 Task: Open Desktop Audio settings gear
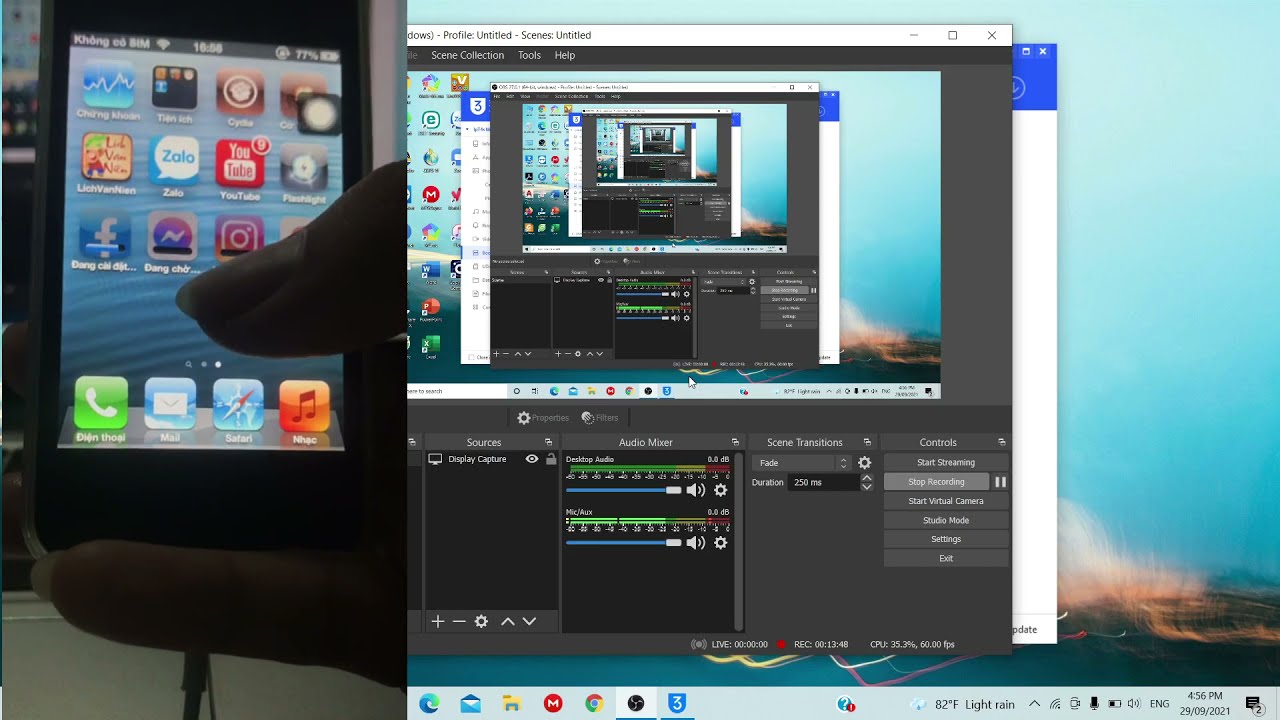point(720,490)
